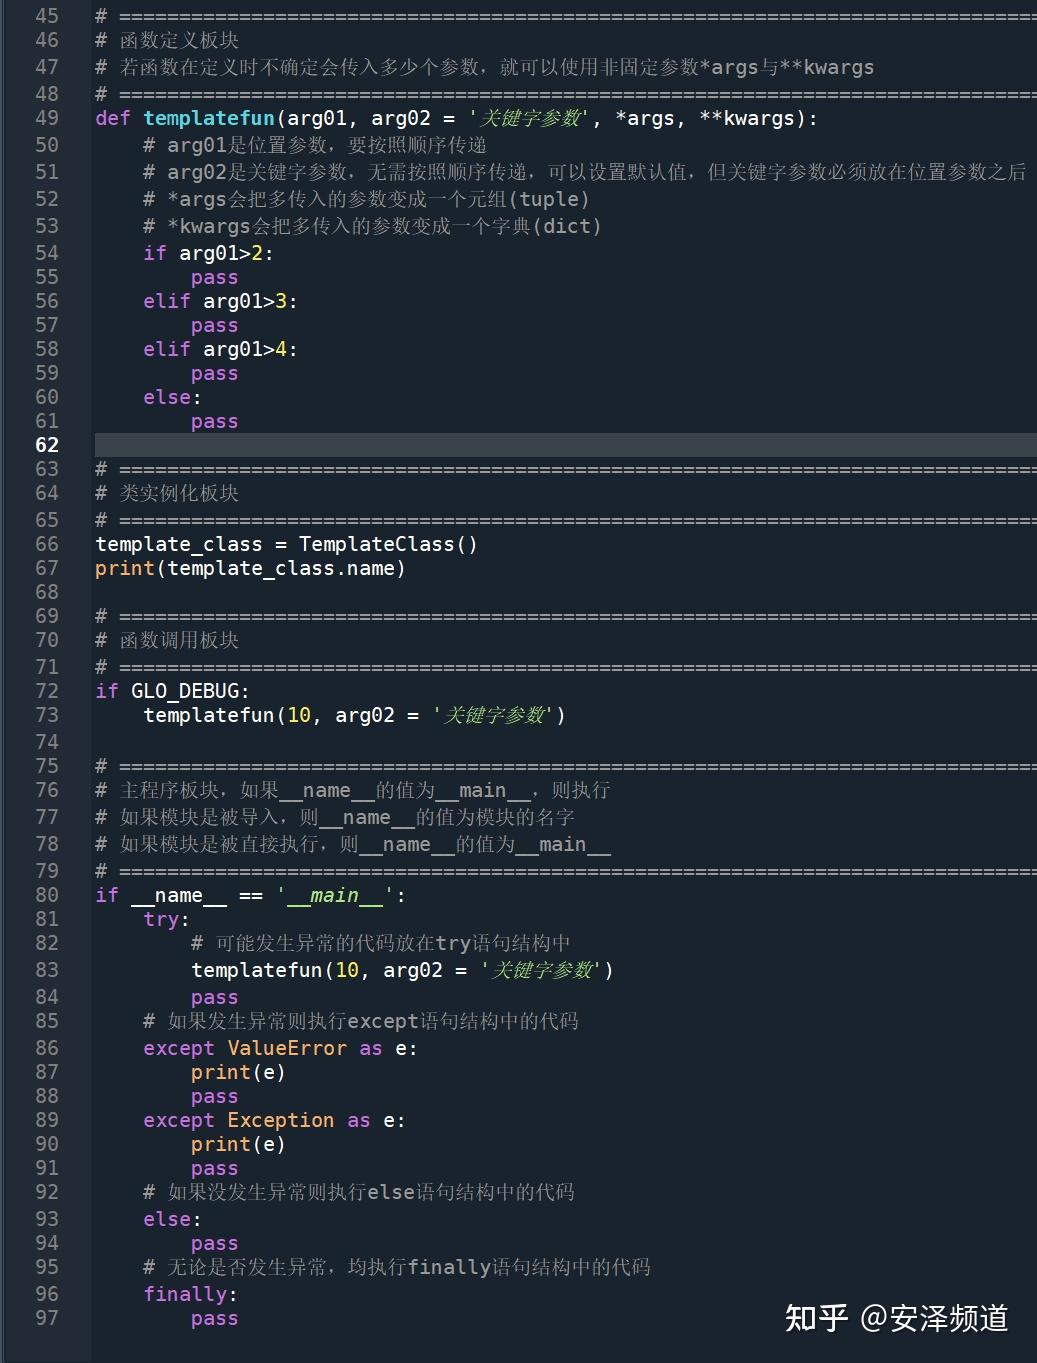
Task: Click line number 49 in the gutter
Action: (46, 118)
